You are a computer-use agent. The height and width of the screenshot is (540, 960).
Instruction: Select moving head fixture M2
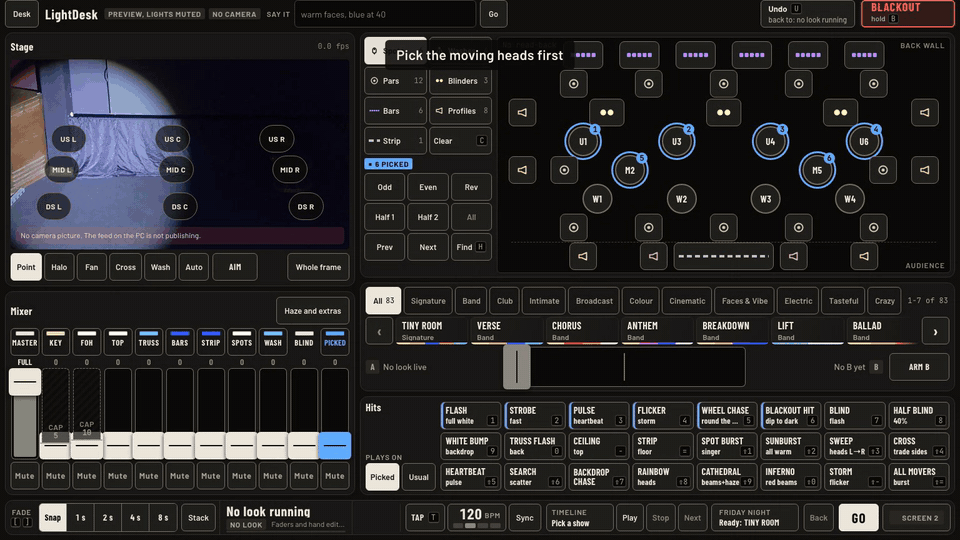coord(629,170)
